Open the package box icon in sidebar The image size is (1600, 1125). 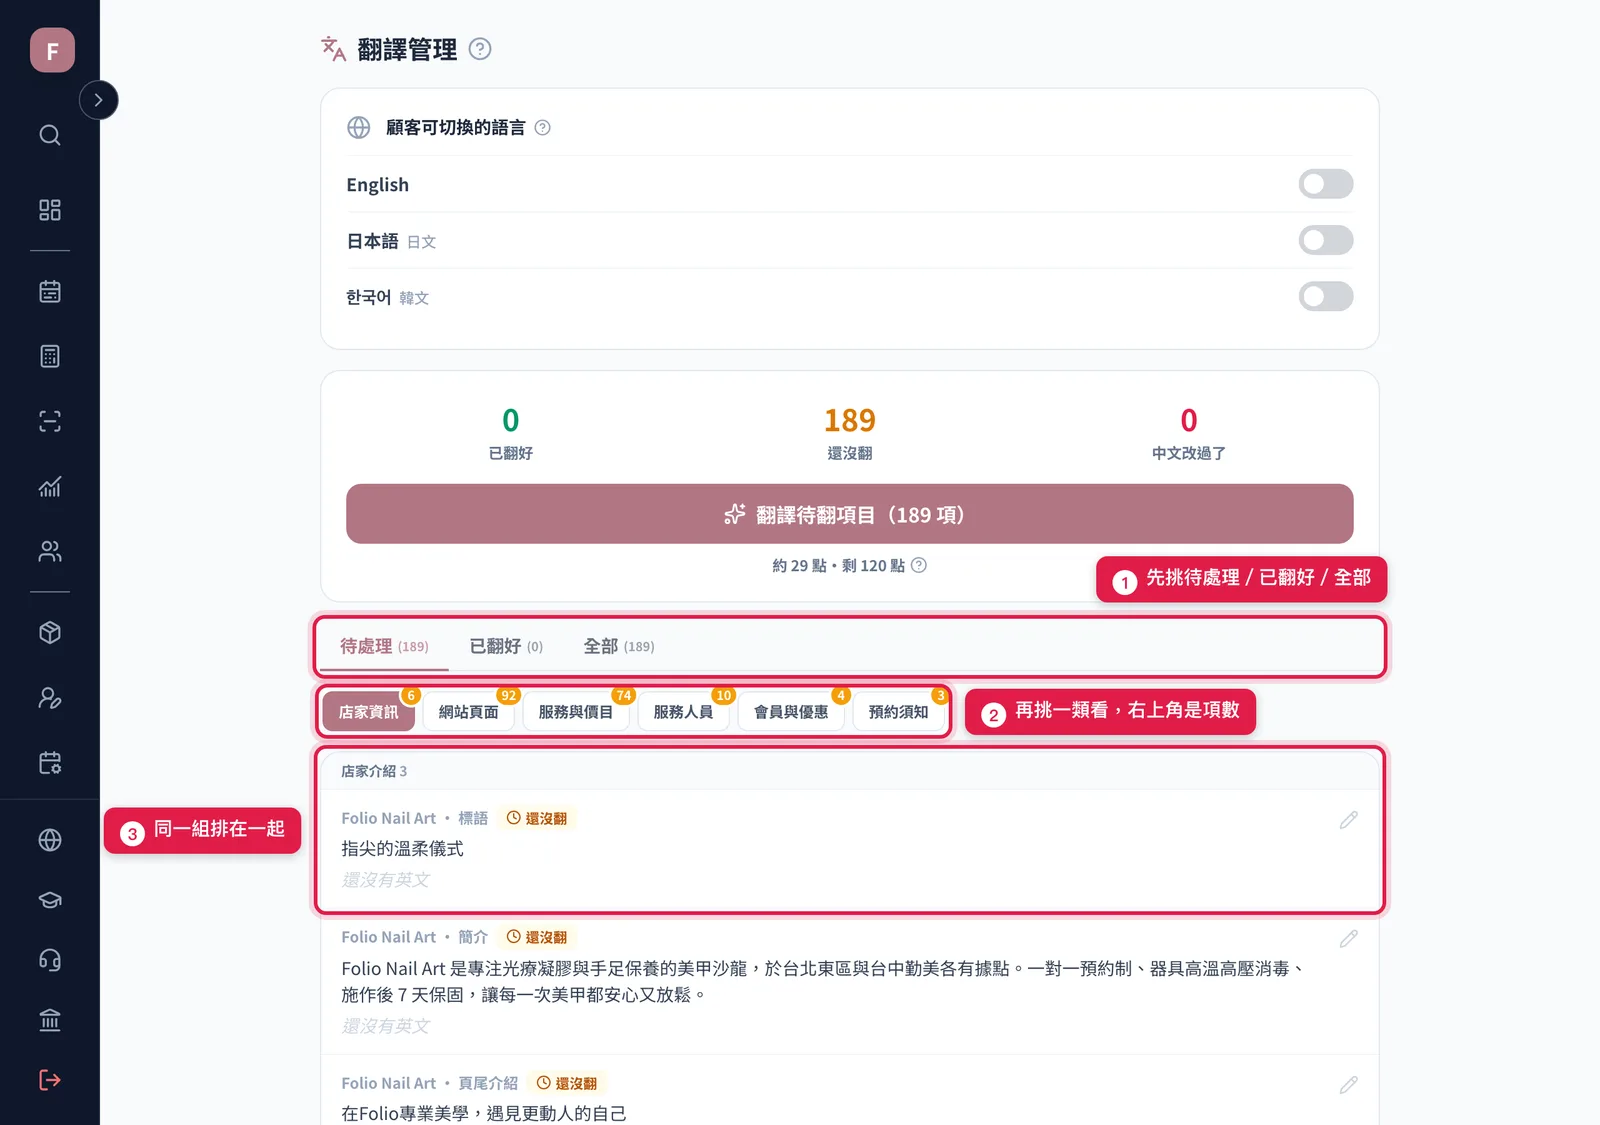[x=50, y=633]
